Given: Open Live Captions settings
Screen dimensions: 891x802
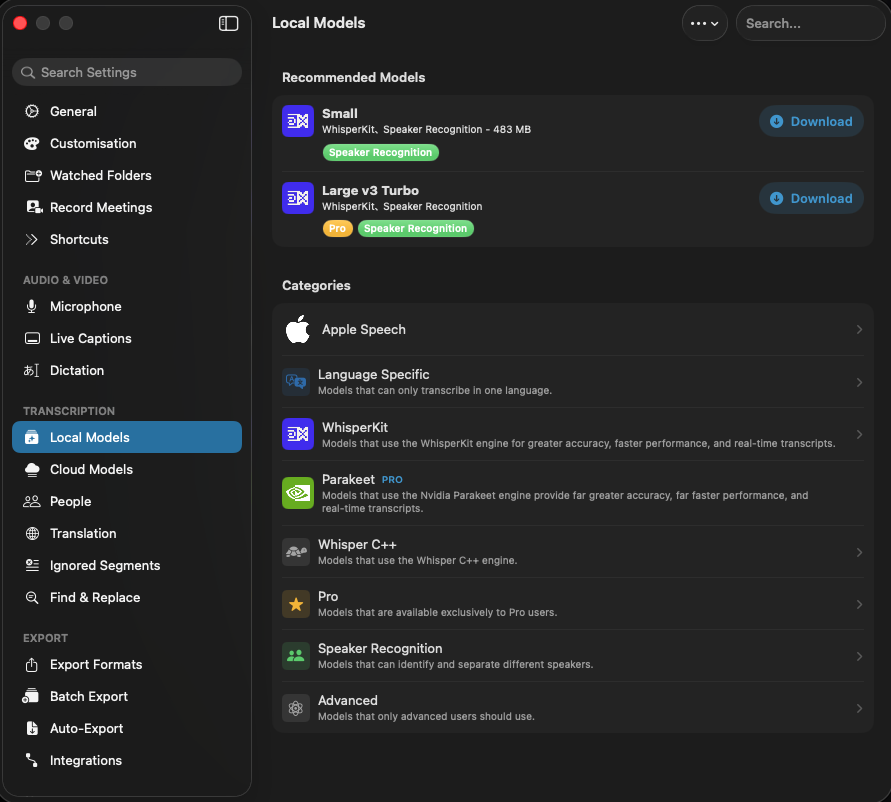Looking at the screenshot, I should click(127, 338).
